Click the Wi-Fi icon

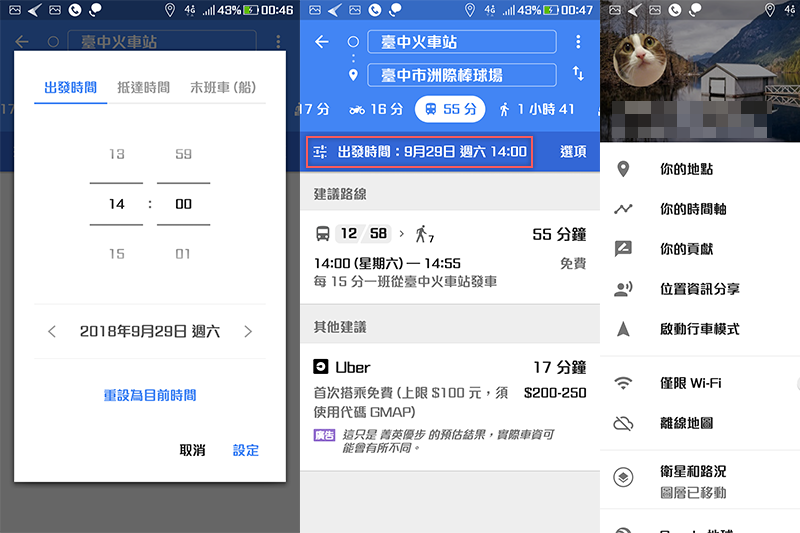pos(623,383)
